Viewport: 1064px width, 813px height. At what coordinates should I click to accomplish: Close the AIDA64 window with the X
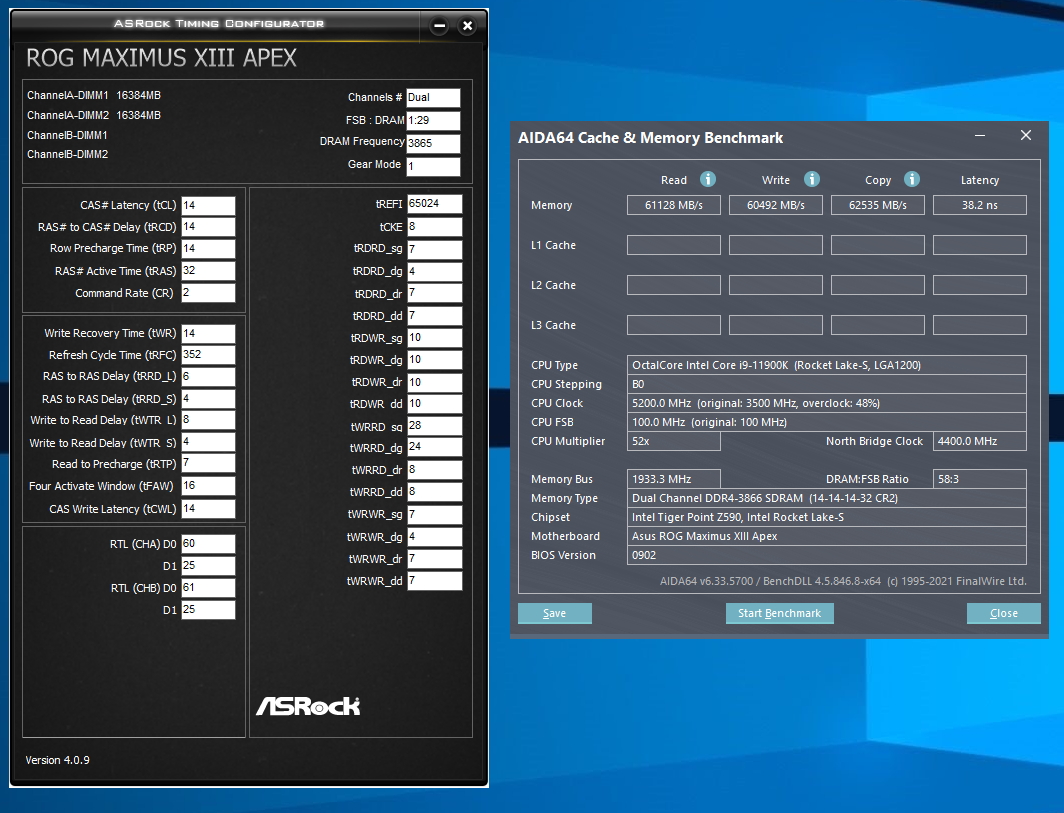[1026, 136]
